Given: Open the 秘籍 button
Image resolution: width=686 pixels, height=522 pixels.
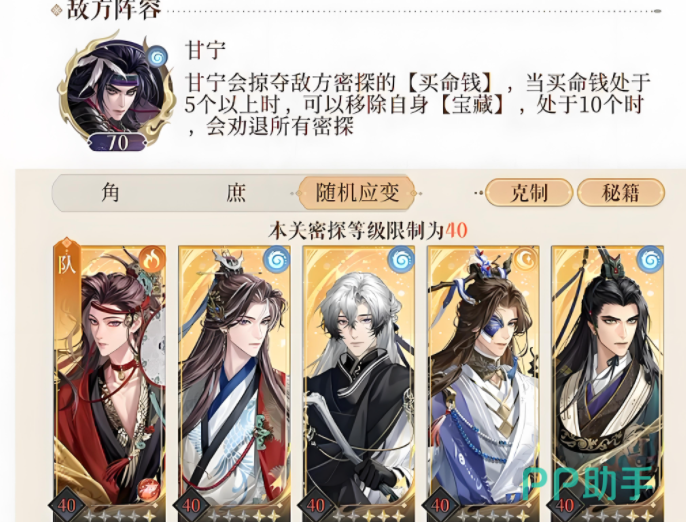Looking at the screenshot, I should tap(621, 193).
